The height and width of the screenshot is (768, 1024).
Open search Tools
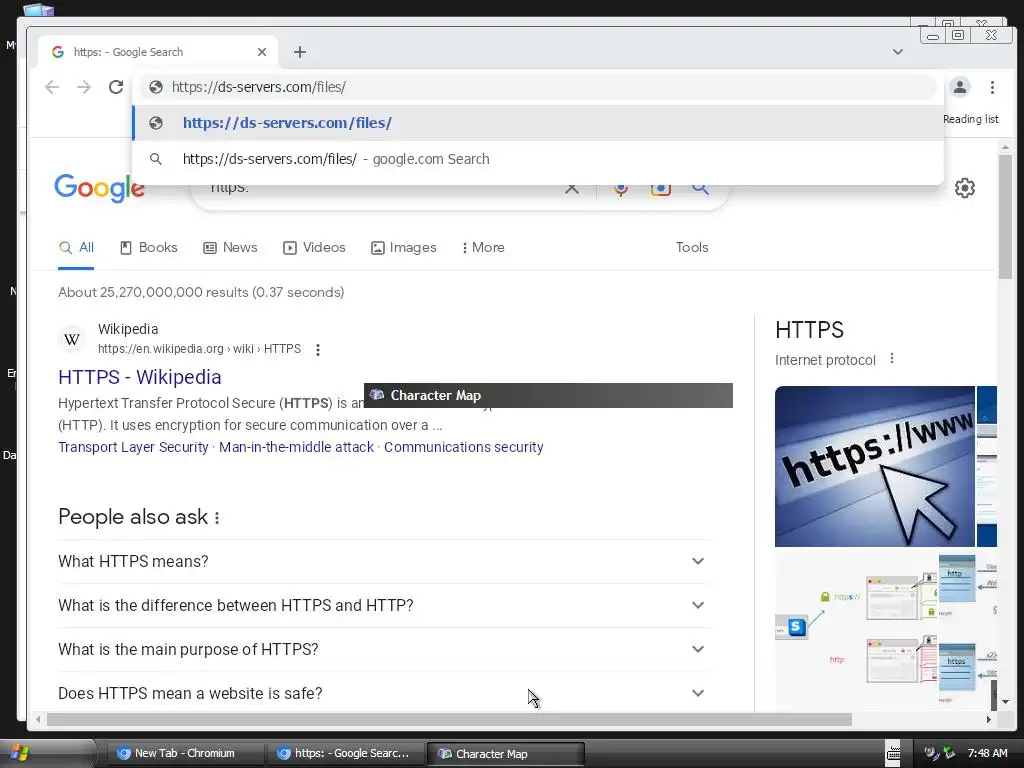click(x=692, y=248)
